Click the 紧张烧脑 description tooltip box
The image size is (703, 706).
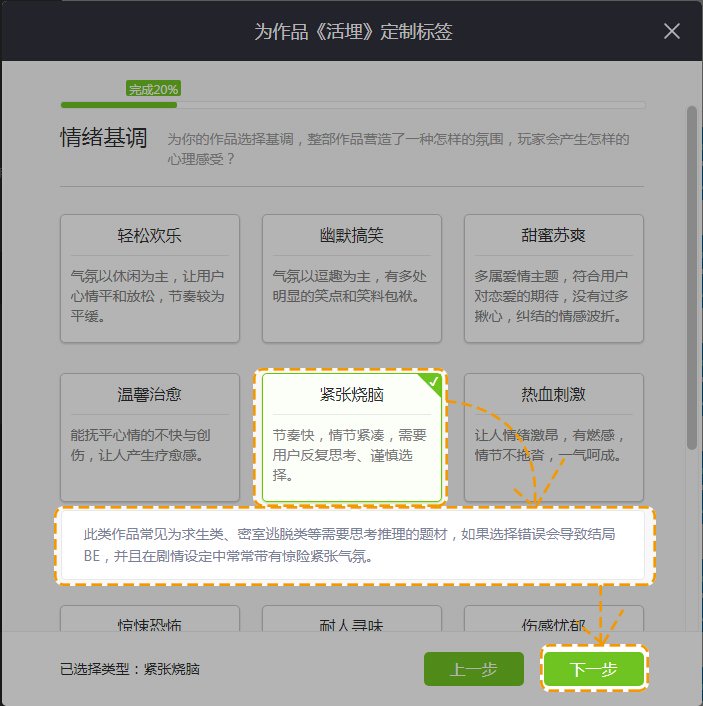(353, 546)
